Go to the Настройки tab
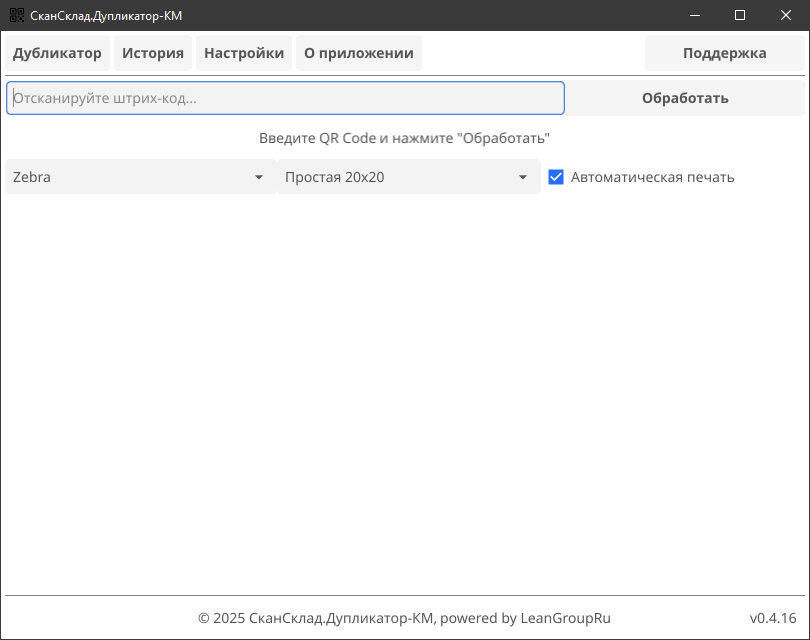 (x=244, y=53)
